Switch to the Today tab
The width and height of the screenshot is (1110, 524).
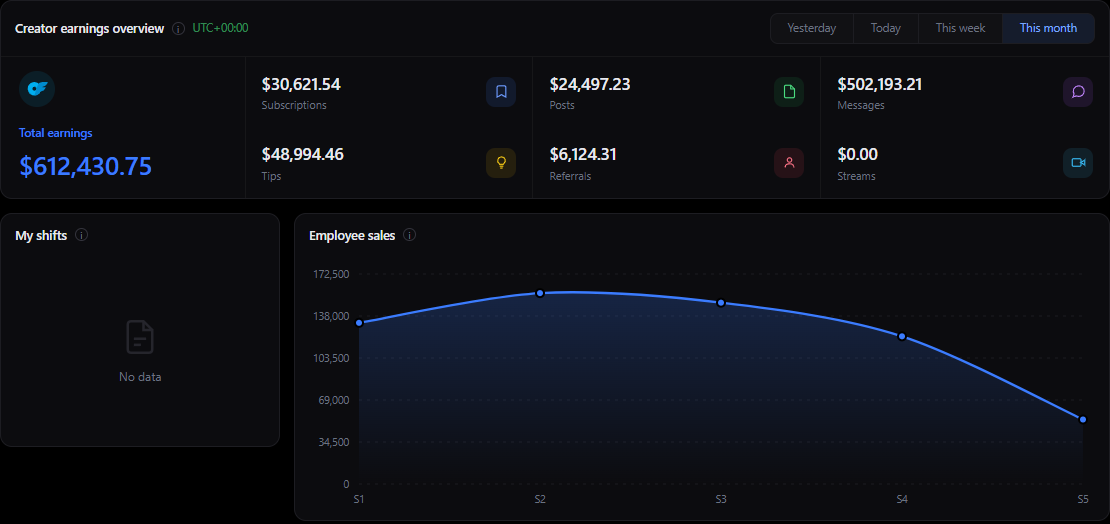click(886, 28)
